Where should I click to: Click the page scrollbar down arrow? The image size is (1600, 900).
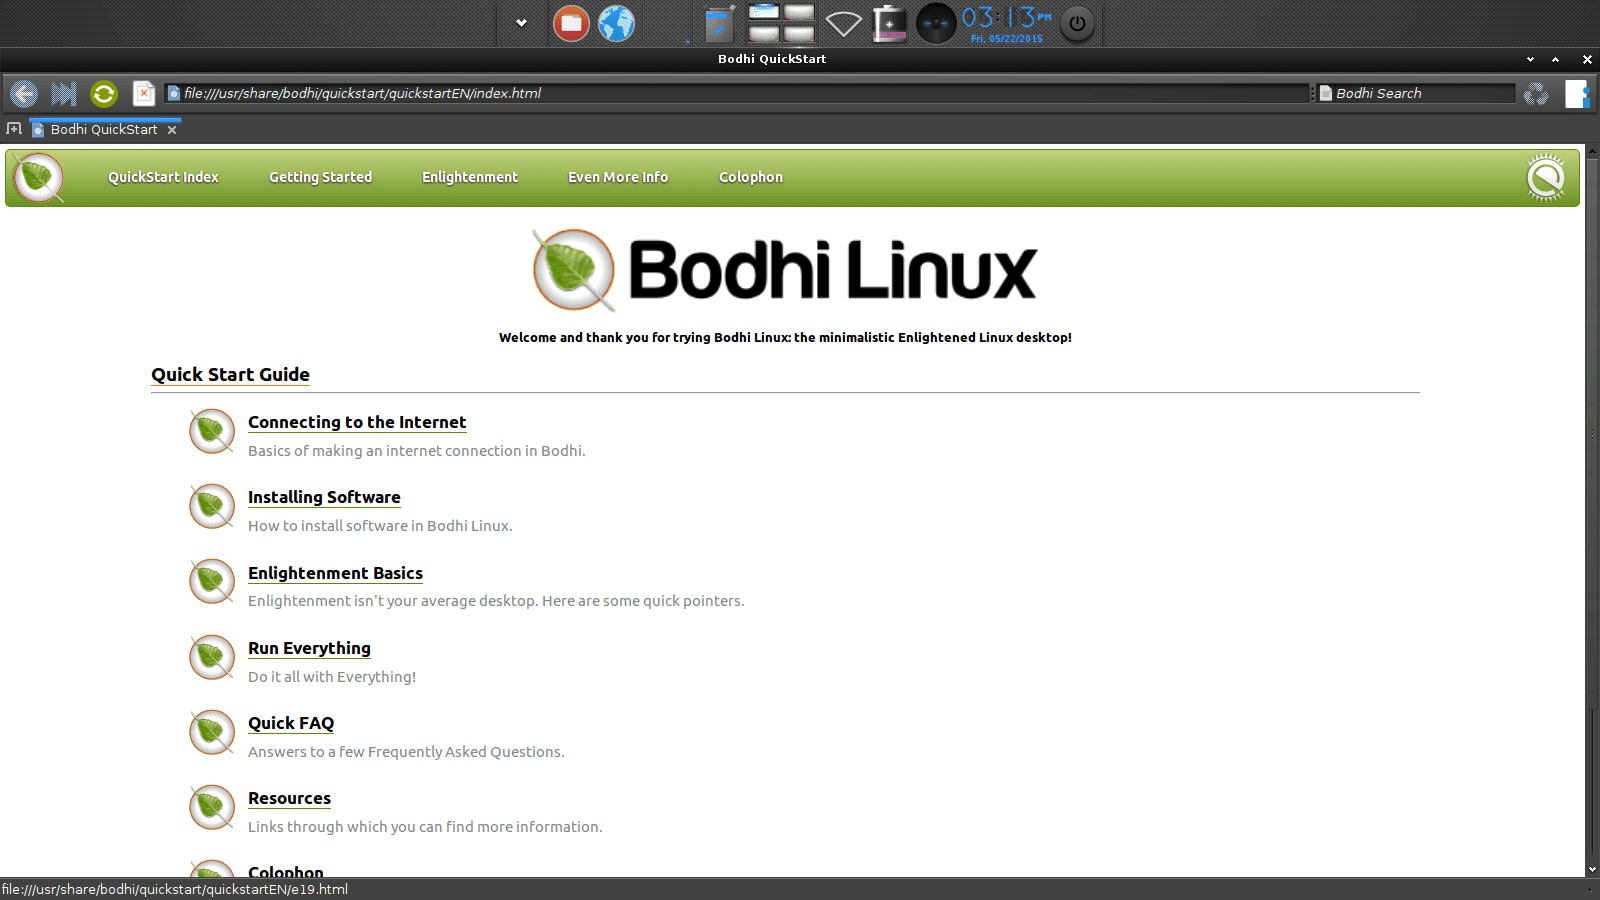pyautogui.click(x=1592, y=870)
